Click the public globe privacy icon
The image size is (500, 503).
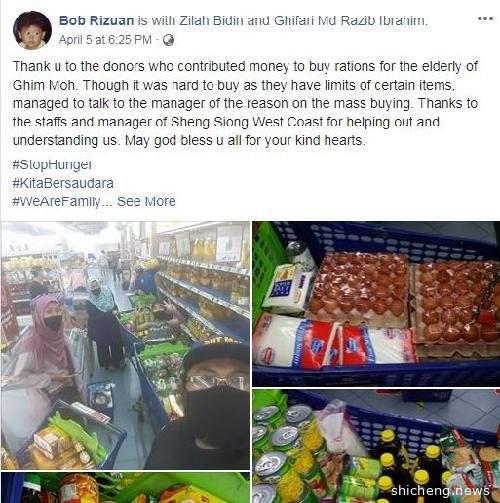[x=168, y=40]
